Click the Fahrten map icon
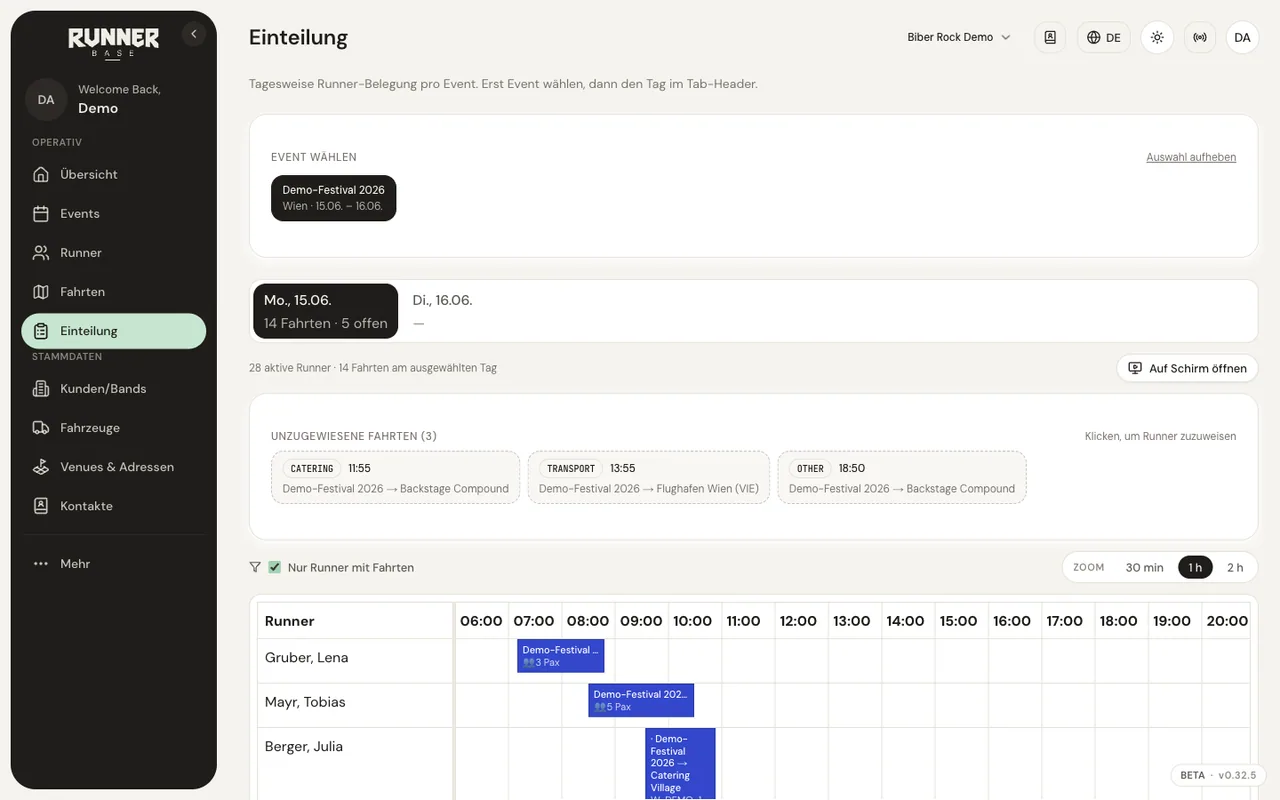The width and height of the screenshot is (1280, 800). (x=41, y=292)
